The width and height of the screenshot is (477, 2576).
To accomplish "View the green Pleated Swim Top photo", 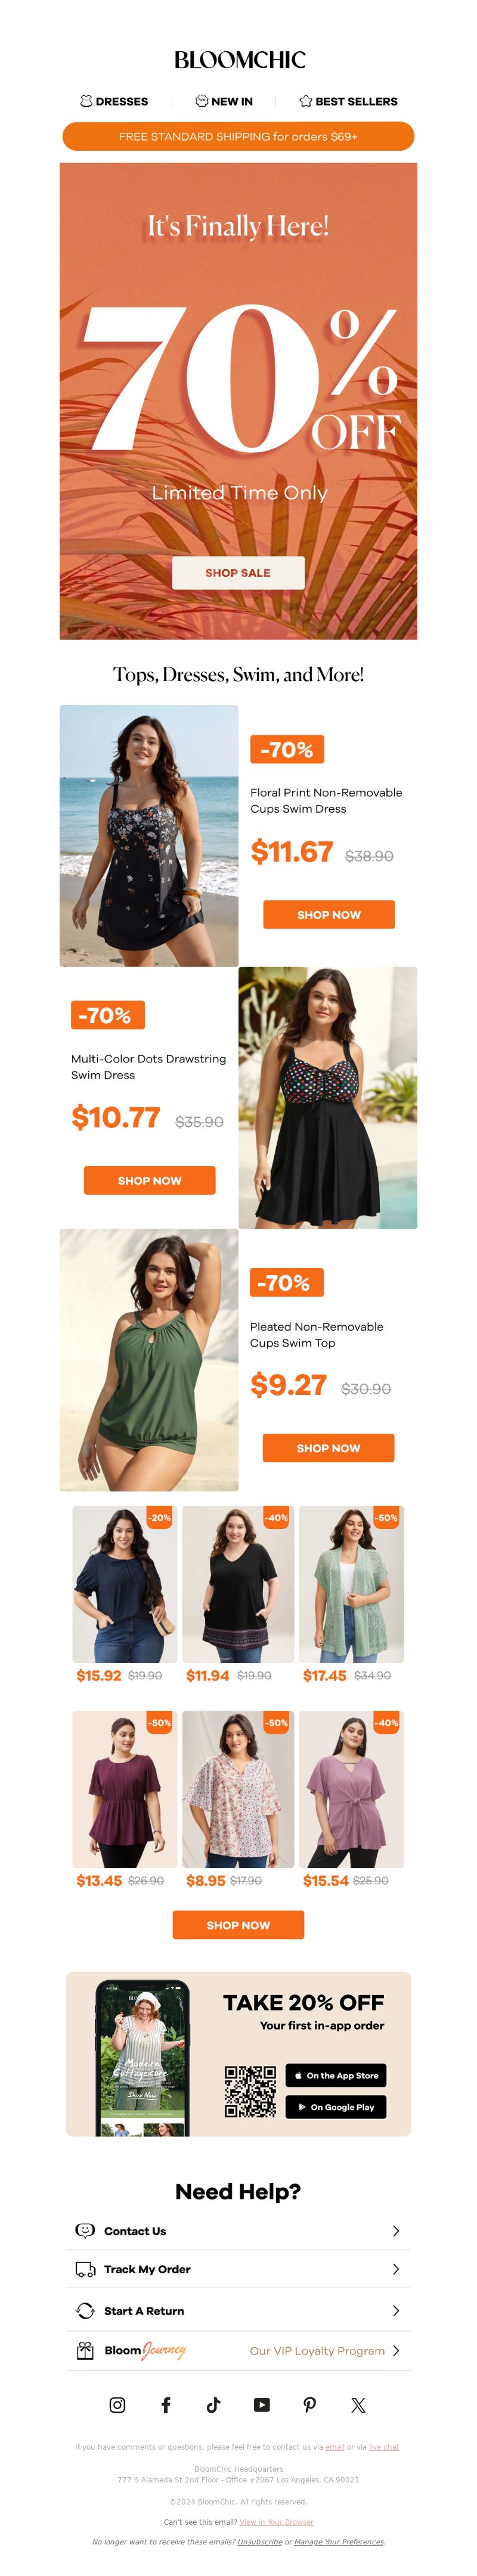I will click(x=149, y=1359).
